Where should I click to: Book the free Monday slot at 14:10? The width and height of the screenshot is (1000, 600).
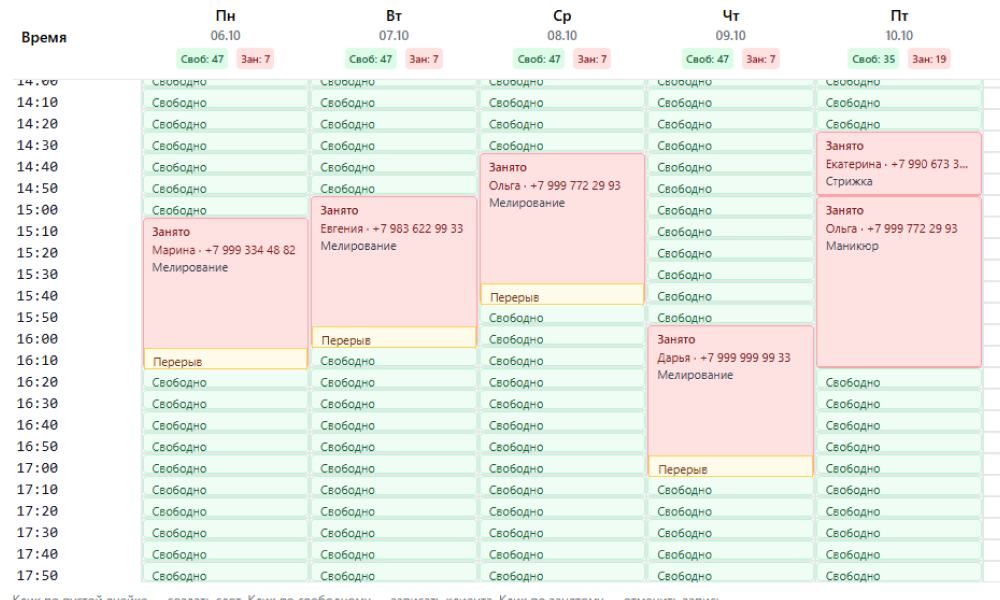(225, 102)
